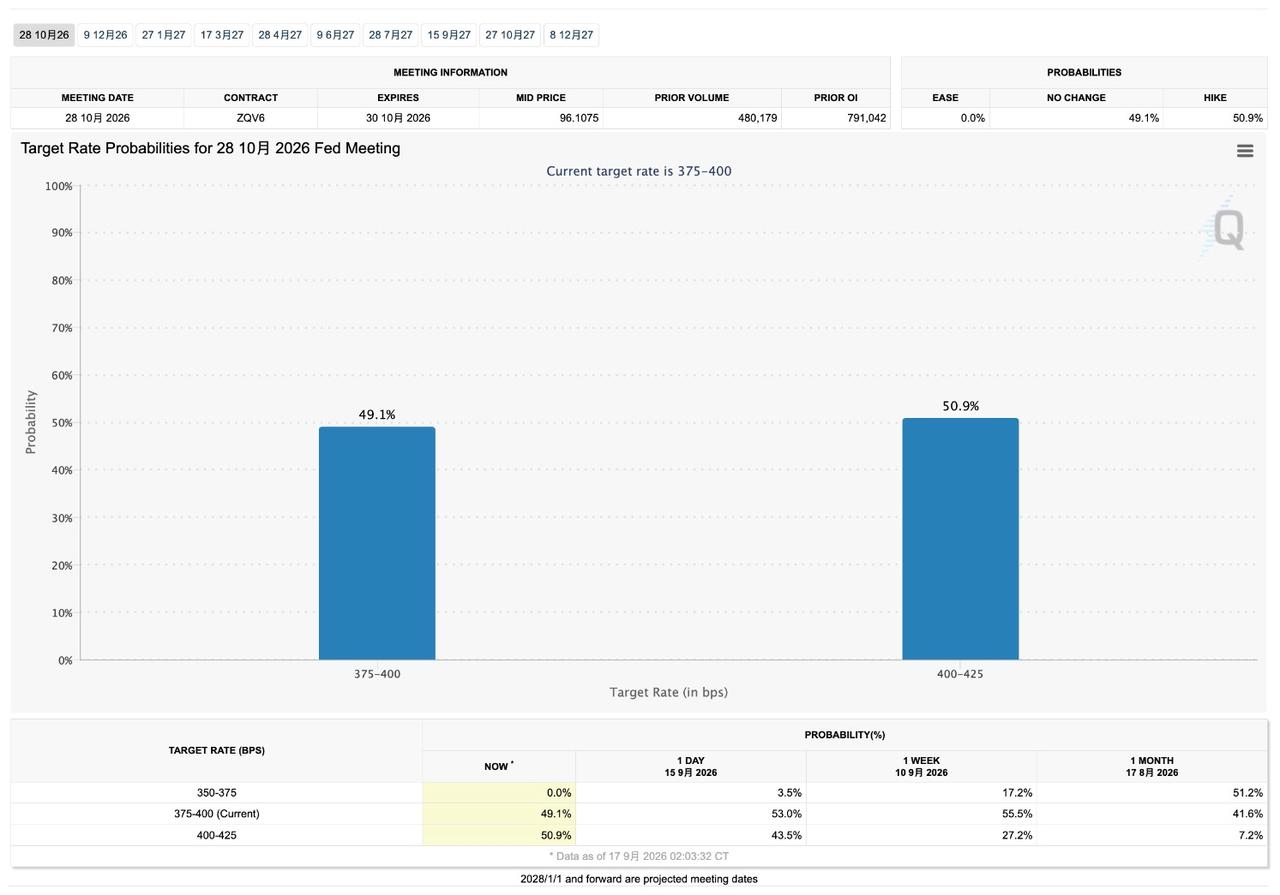
Task: Click the 400-425 probability bar
Action: point(960,539)
